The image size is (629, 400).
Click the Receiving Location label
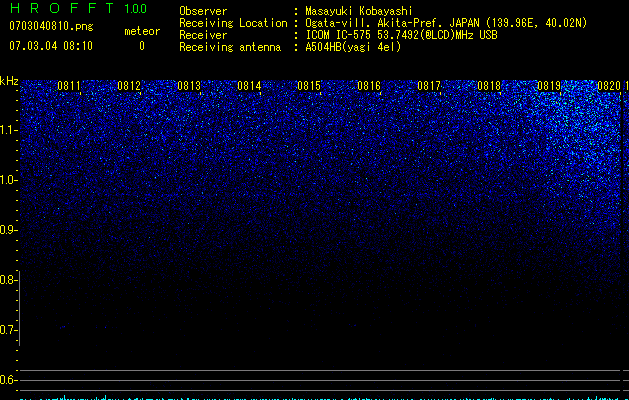233,23
